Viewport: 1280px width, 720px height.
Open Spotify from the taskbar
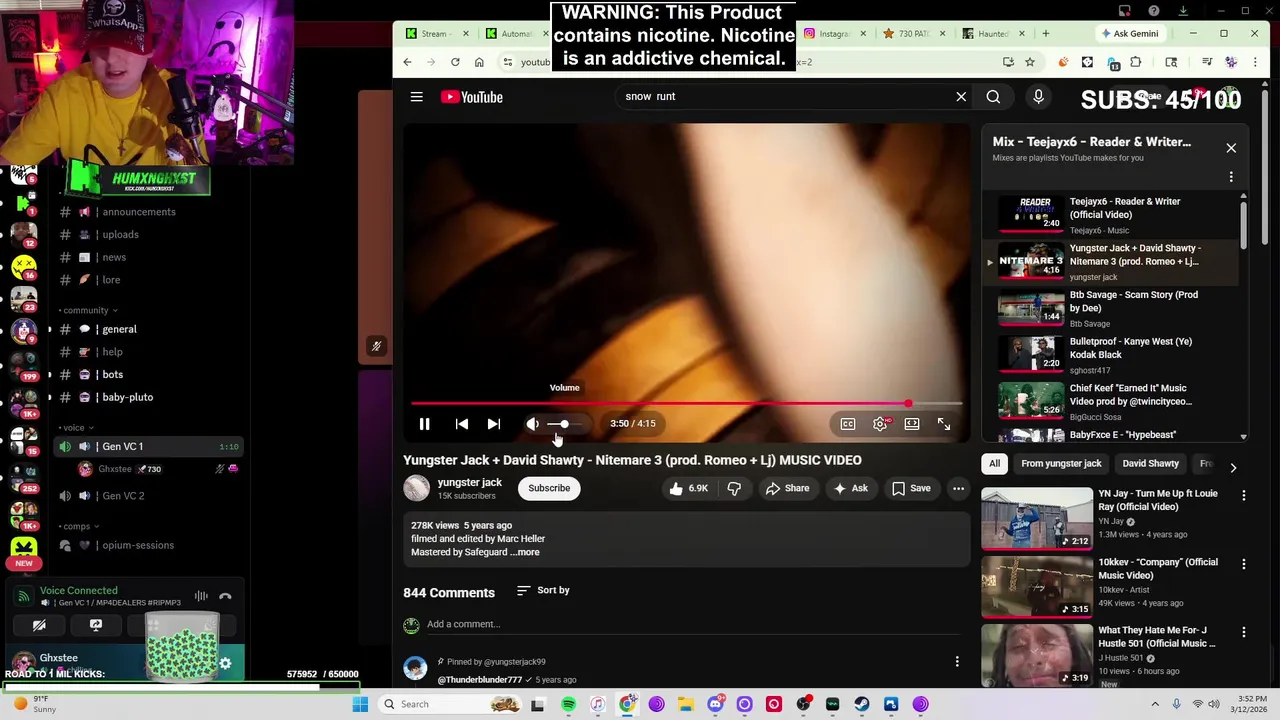(568, 704)
